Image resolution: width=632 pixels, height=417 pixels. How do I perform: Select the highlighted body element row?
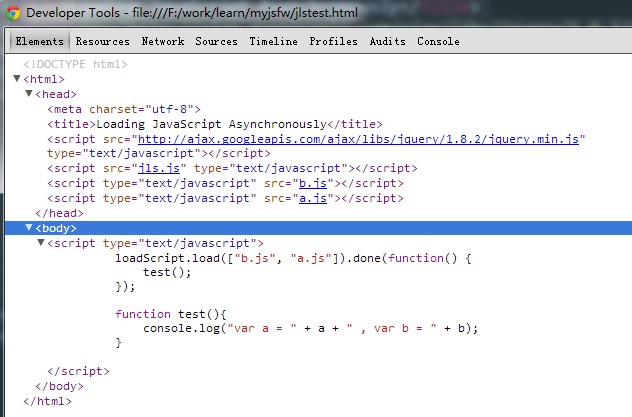pyautogui.click(x=318, y=228)
